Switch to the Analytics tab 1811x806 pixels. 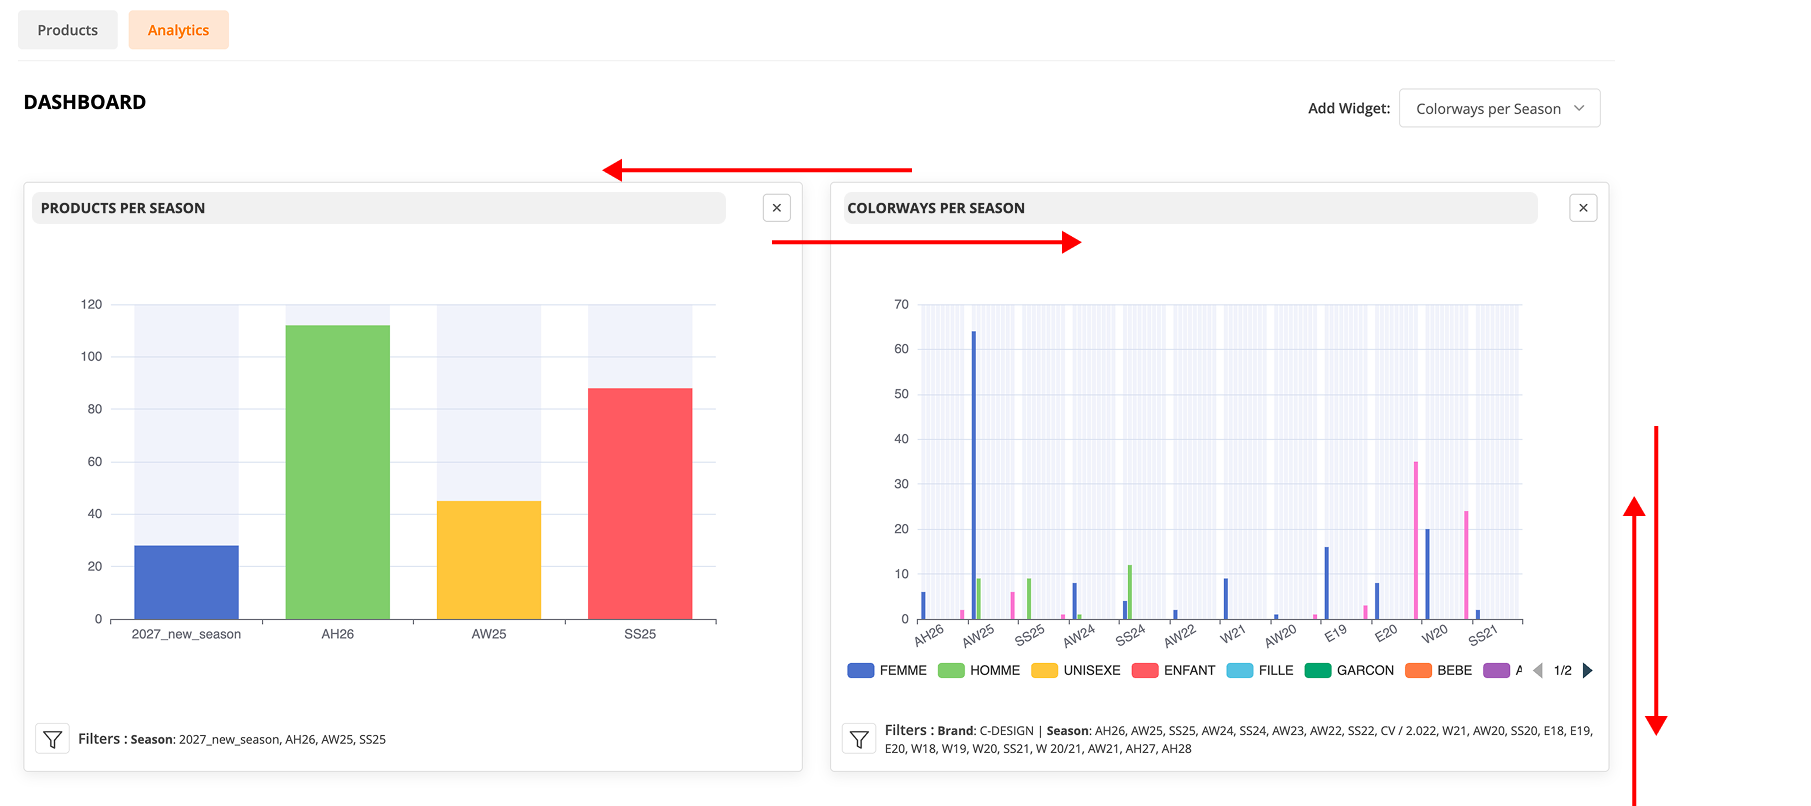(x=179, y=30)
